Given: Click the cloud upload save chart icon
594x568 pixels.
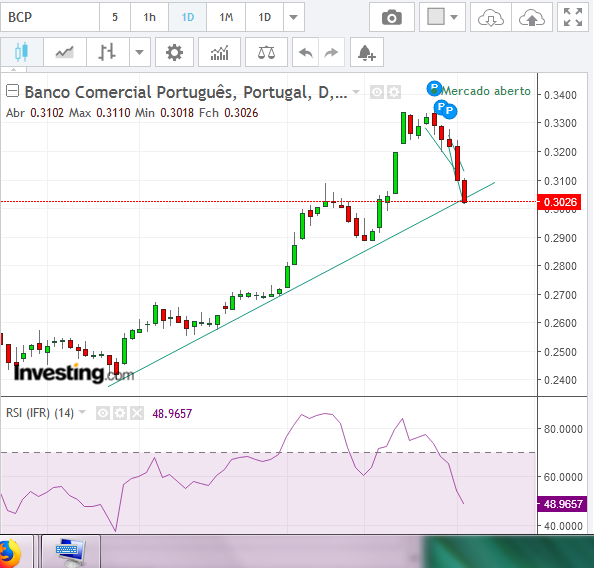Looking at the screenshot, I should 531,17.
